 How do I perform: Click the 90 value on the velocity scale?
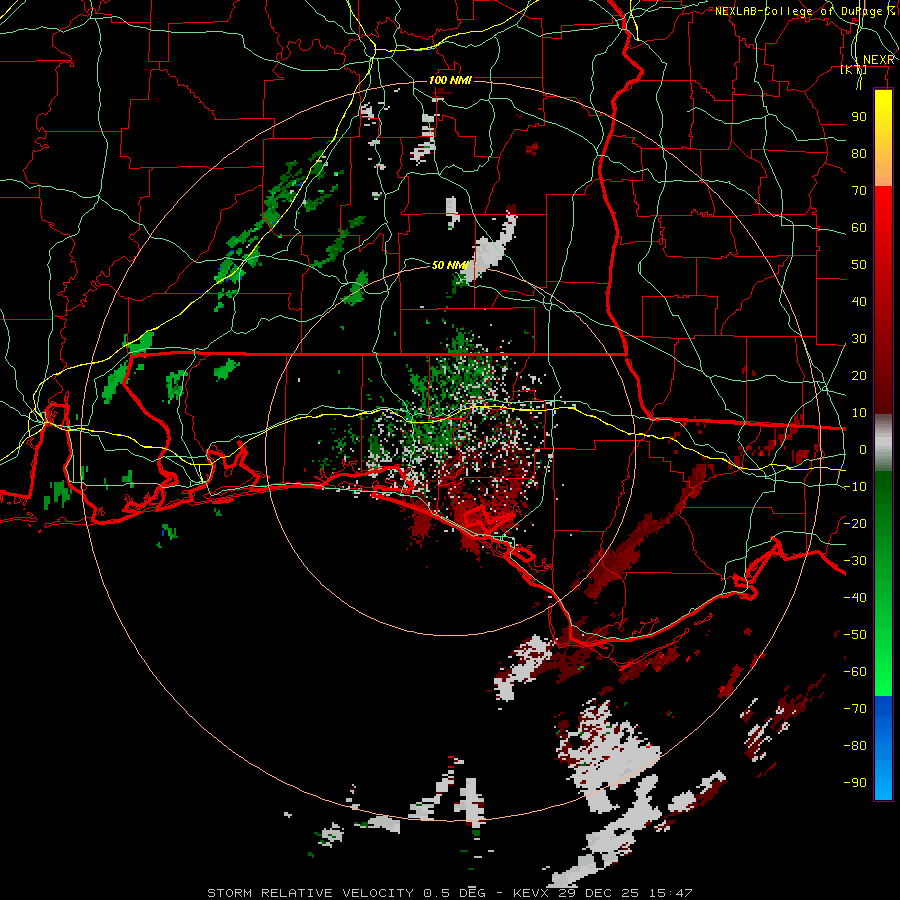click(x=859, y=117)
